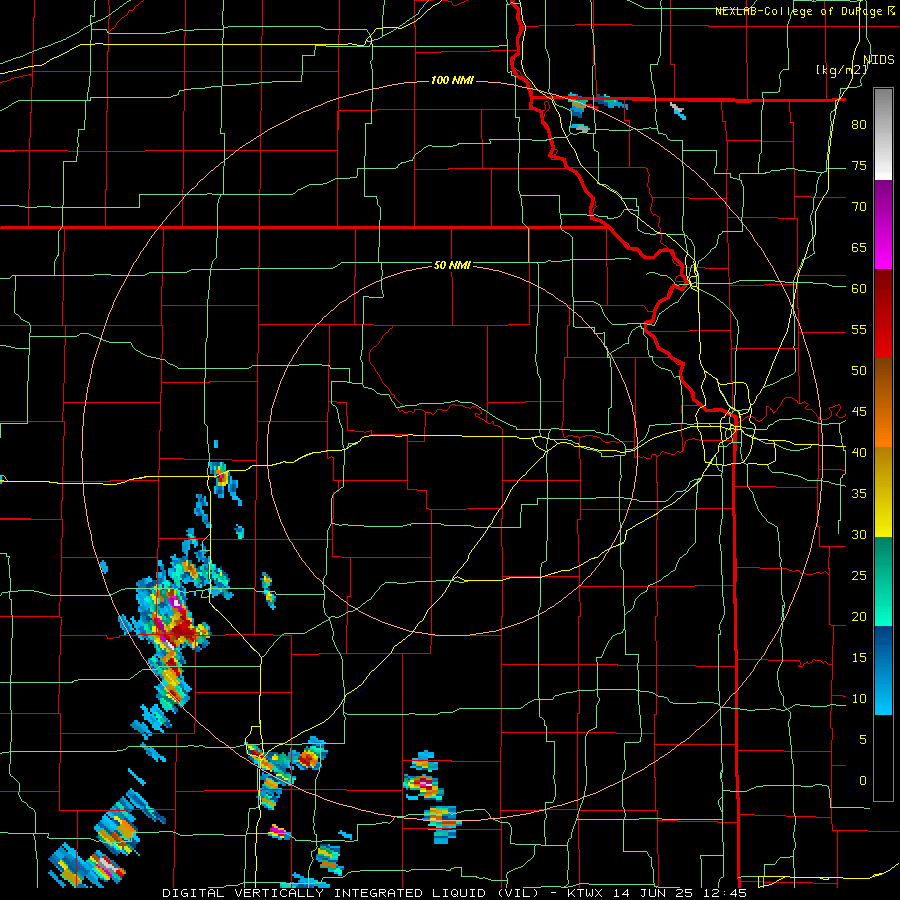Click the 0 value on the color scale
Viewport: 900px width, 900px height.
pos(863,781)
